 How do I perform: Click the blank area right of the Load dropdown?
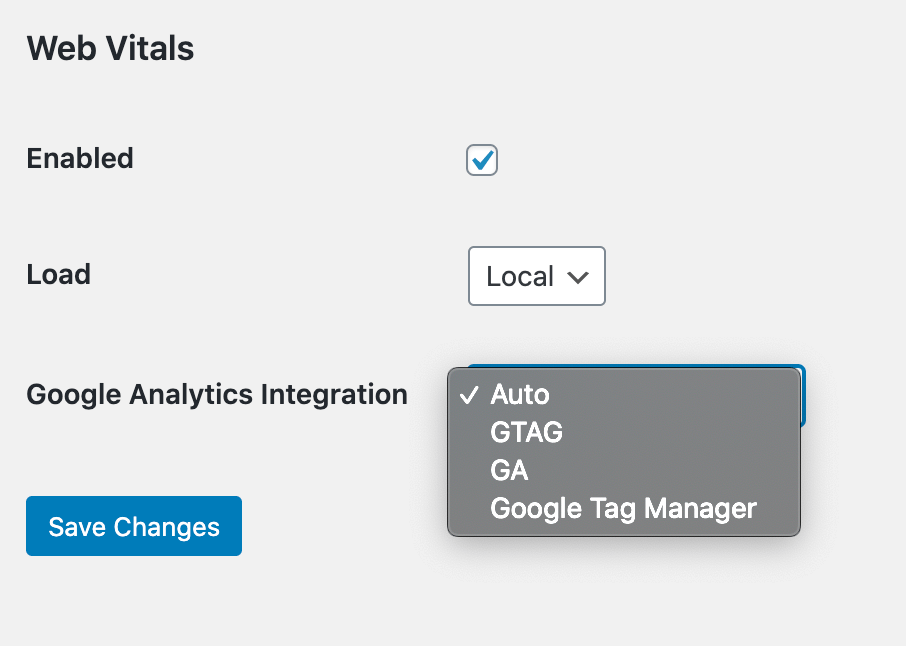click(x=751, y=276)
